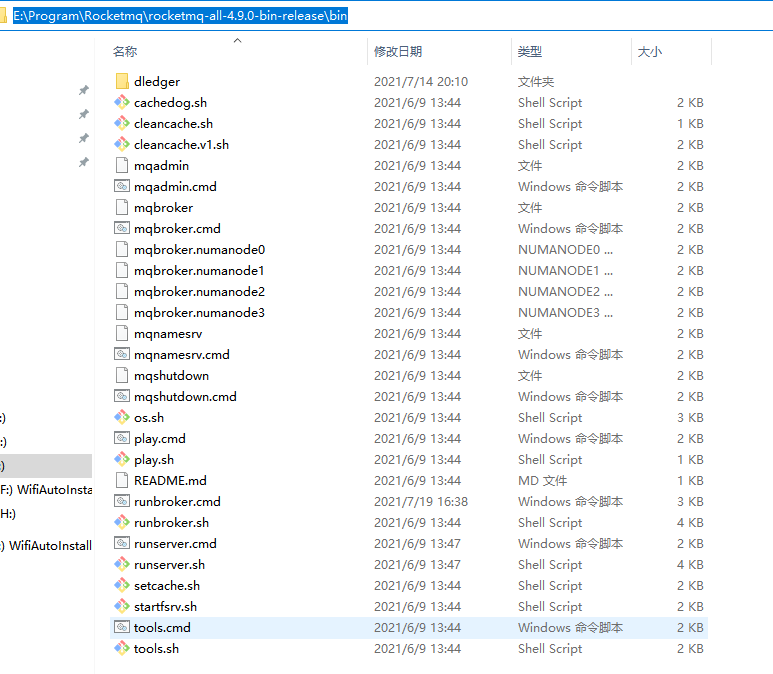Click date 2021/7/19 16:38 of runbroker.cmd
The height and width of the screenshot is (674, 773).
coord(421,501)
